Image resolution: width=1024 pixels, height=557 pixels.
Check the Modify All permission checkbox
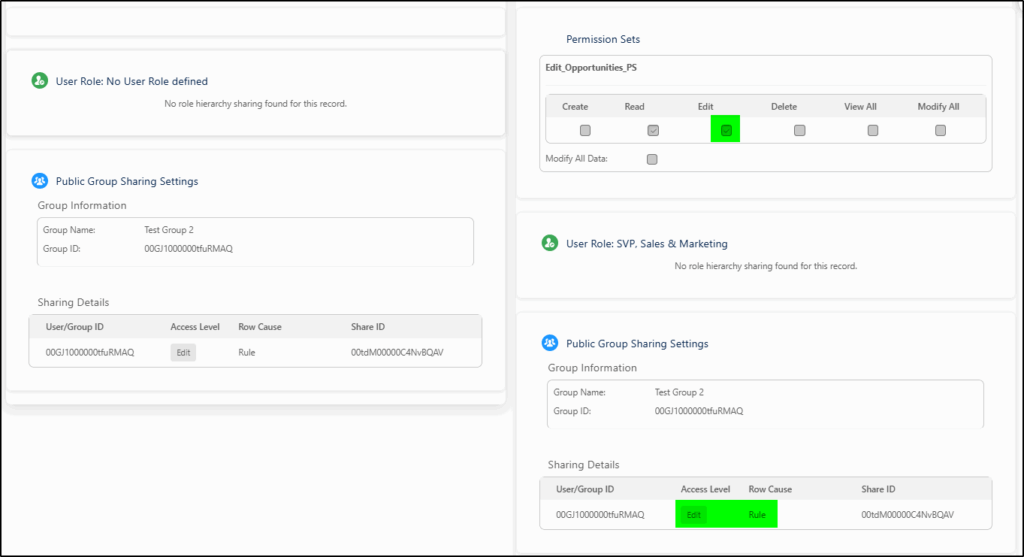(940, 130)
